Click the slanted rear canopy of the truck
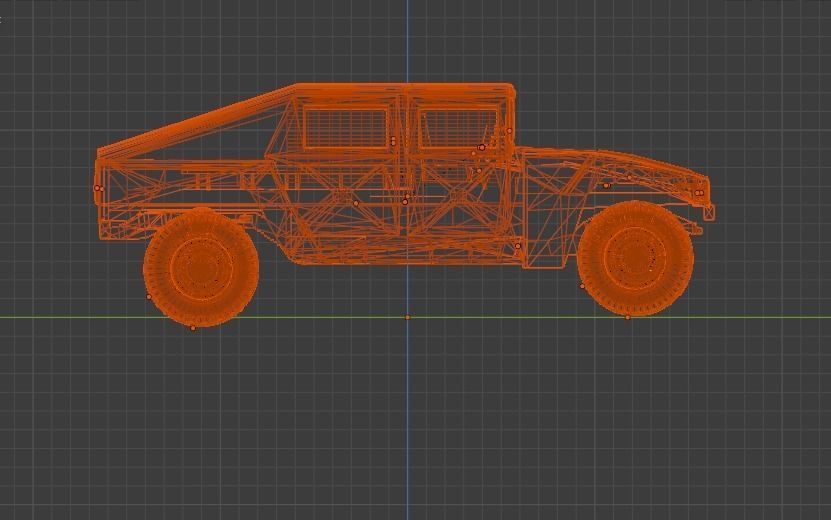The height and width of the screenshot is (520, 831). 196,124
